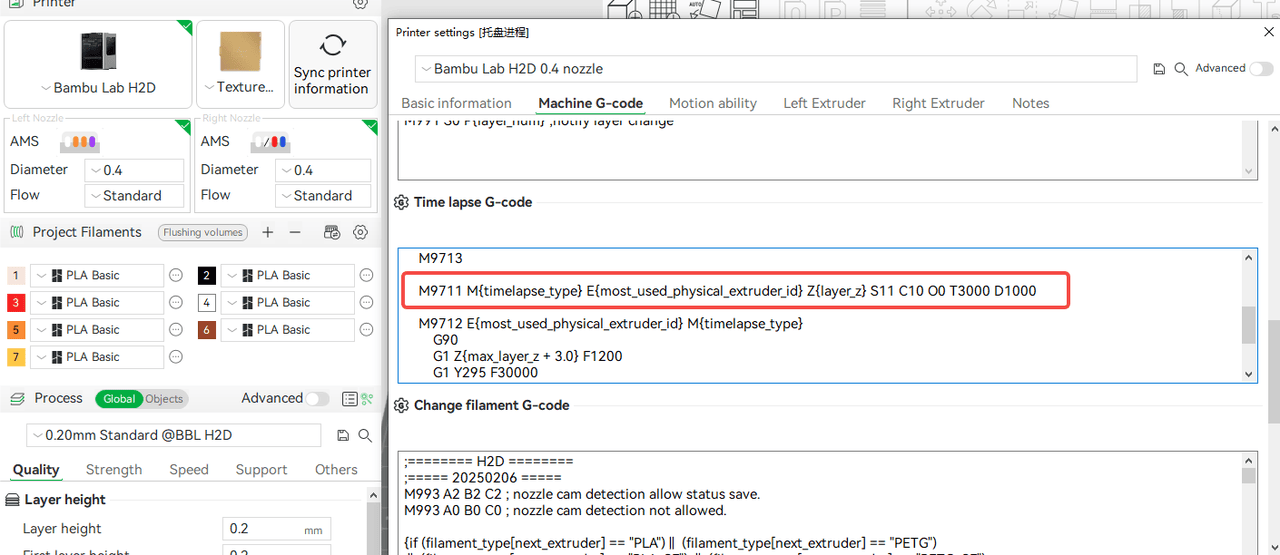This screenshot has width=1280, height=555.
Task: Toggle Advanced mode in Printer settings dialog
Action: pos(1261,69)
